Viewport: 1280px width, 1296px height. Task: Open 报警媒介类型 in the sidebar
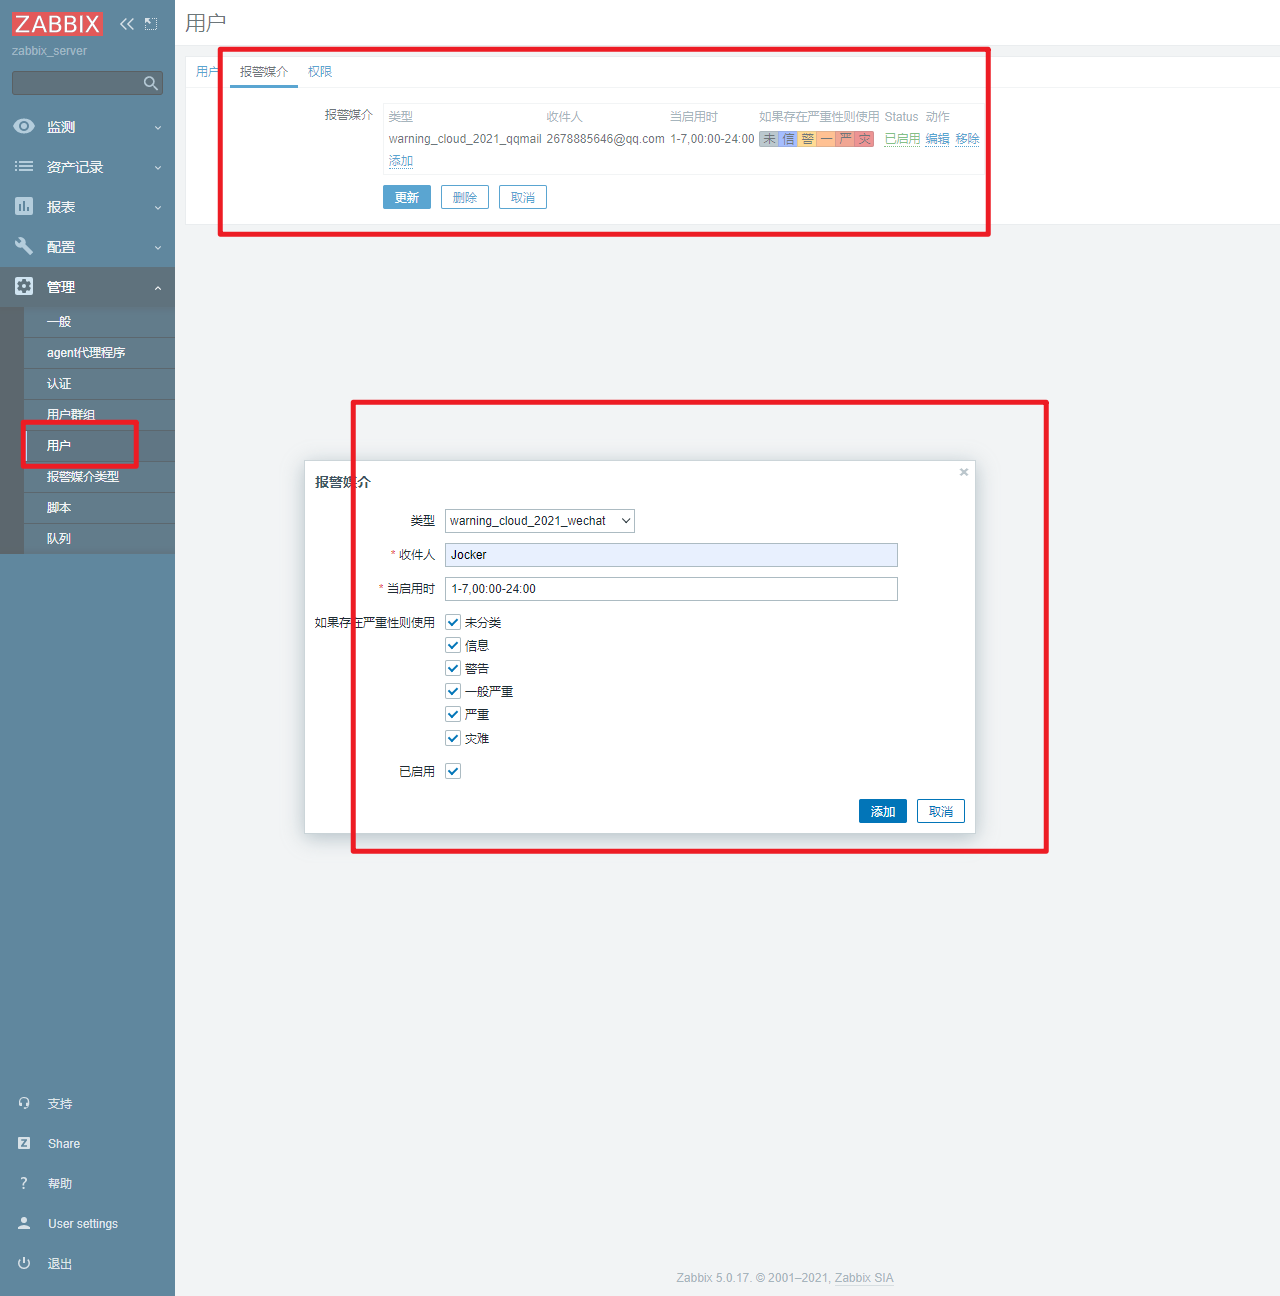tap(83, 477)
